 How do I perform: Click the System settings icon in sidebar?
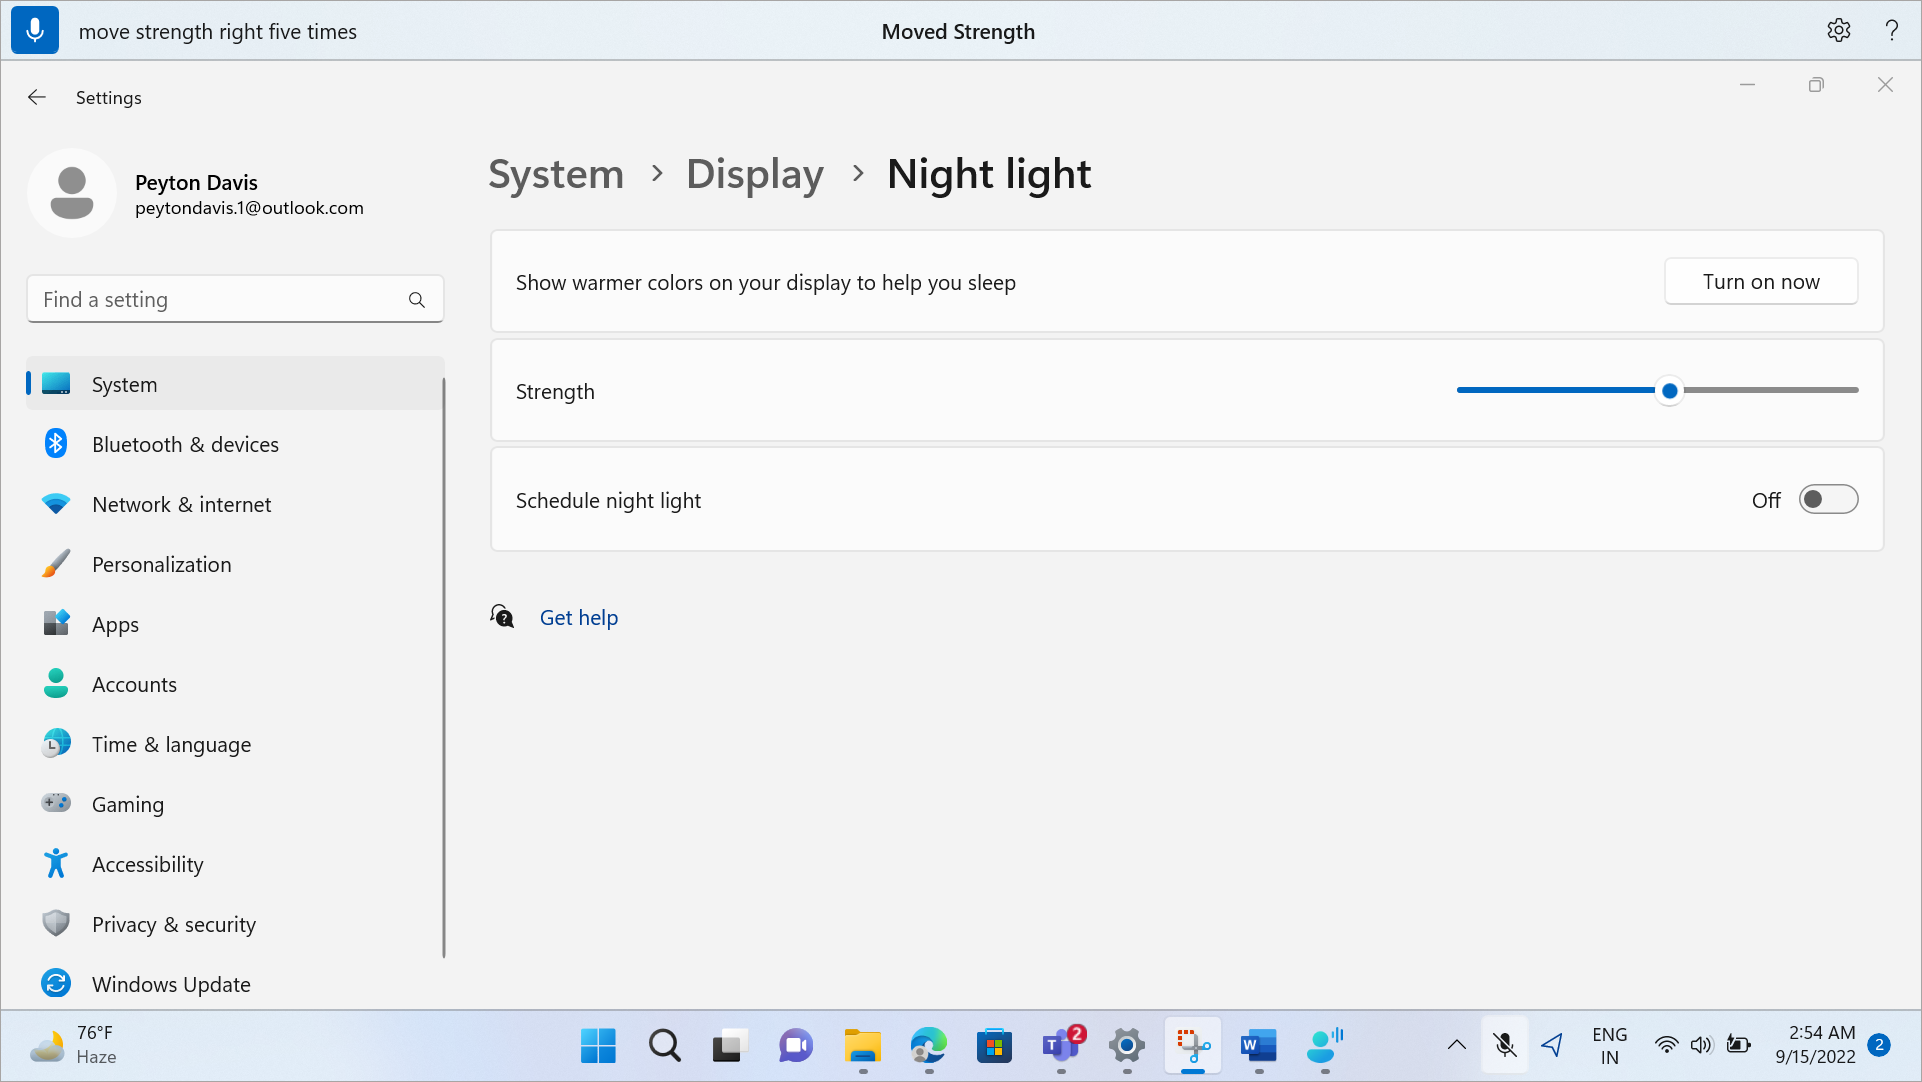tap(53, 383)
